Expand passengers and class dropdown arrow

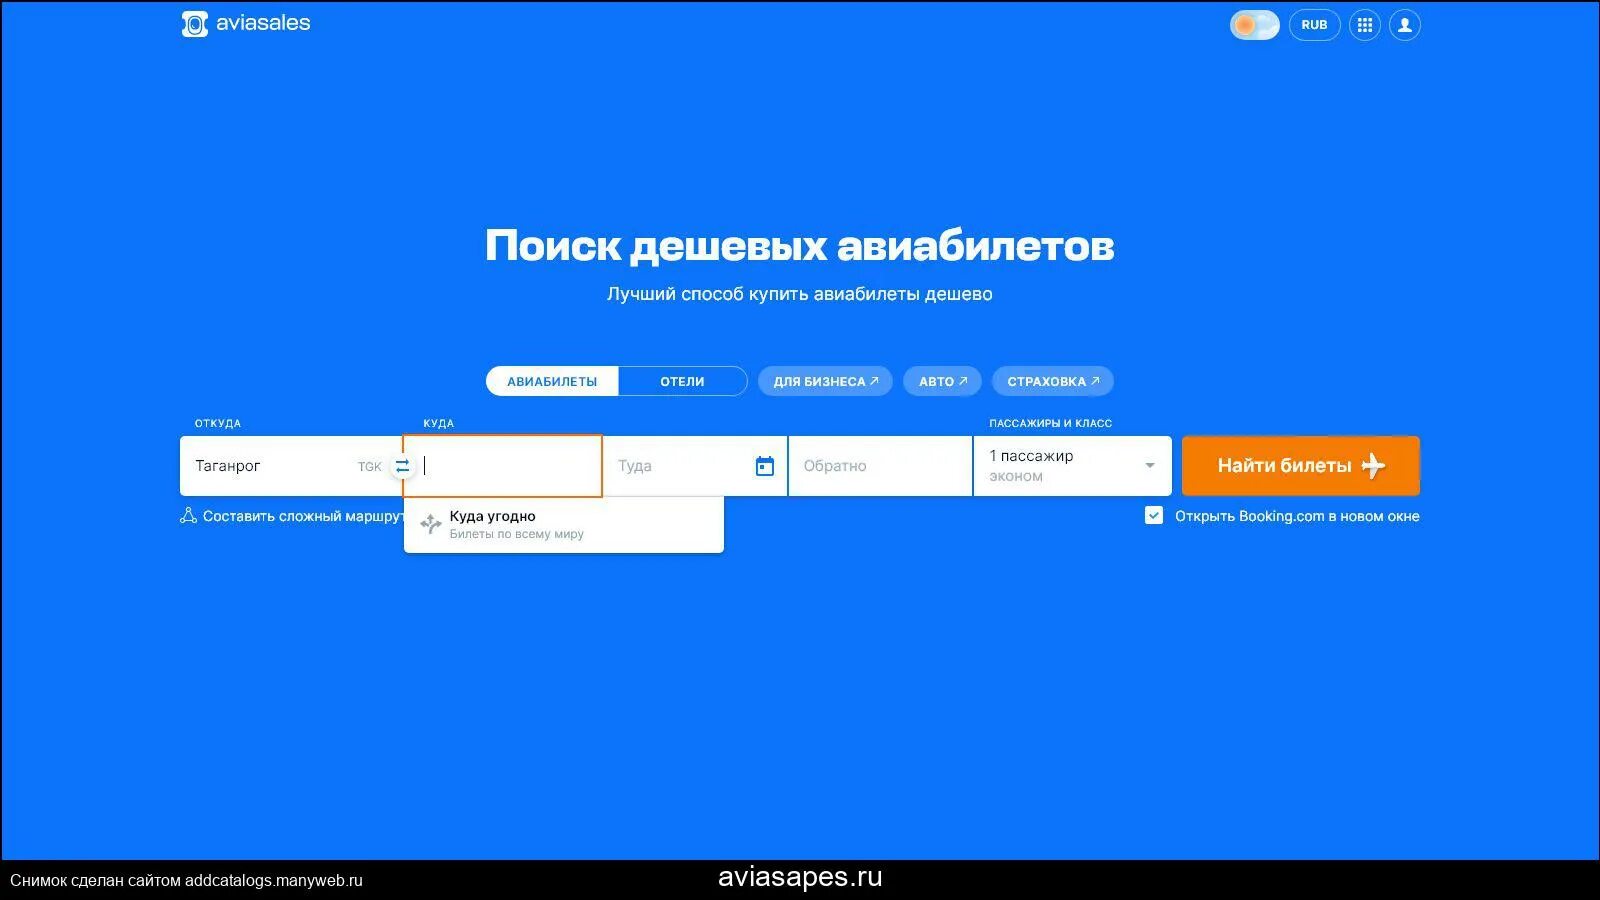(x=1150, y=466)
